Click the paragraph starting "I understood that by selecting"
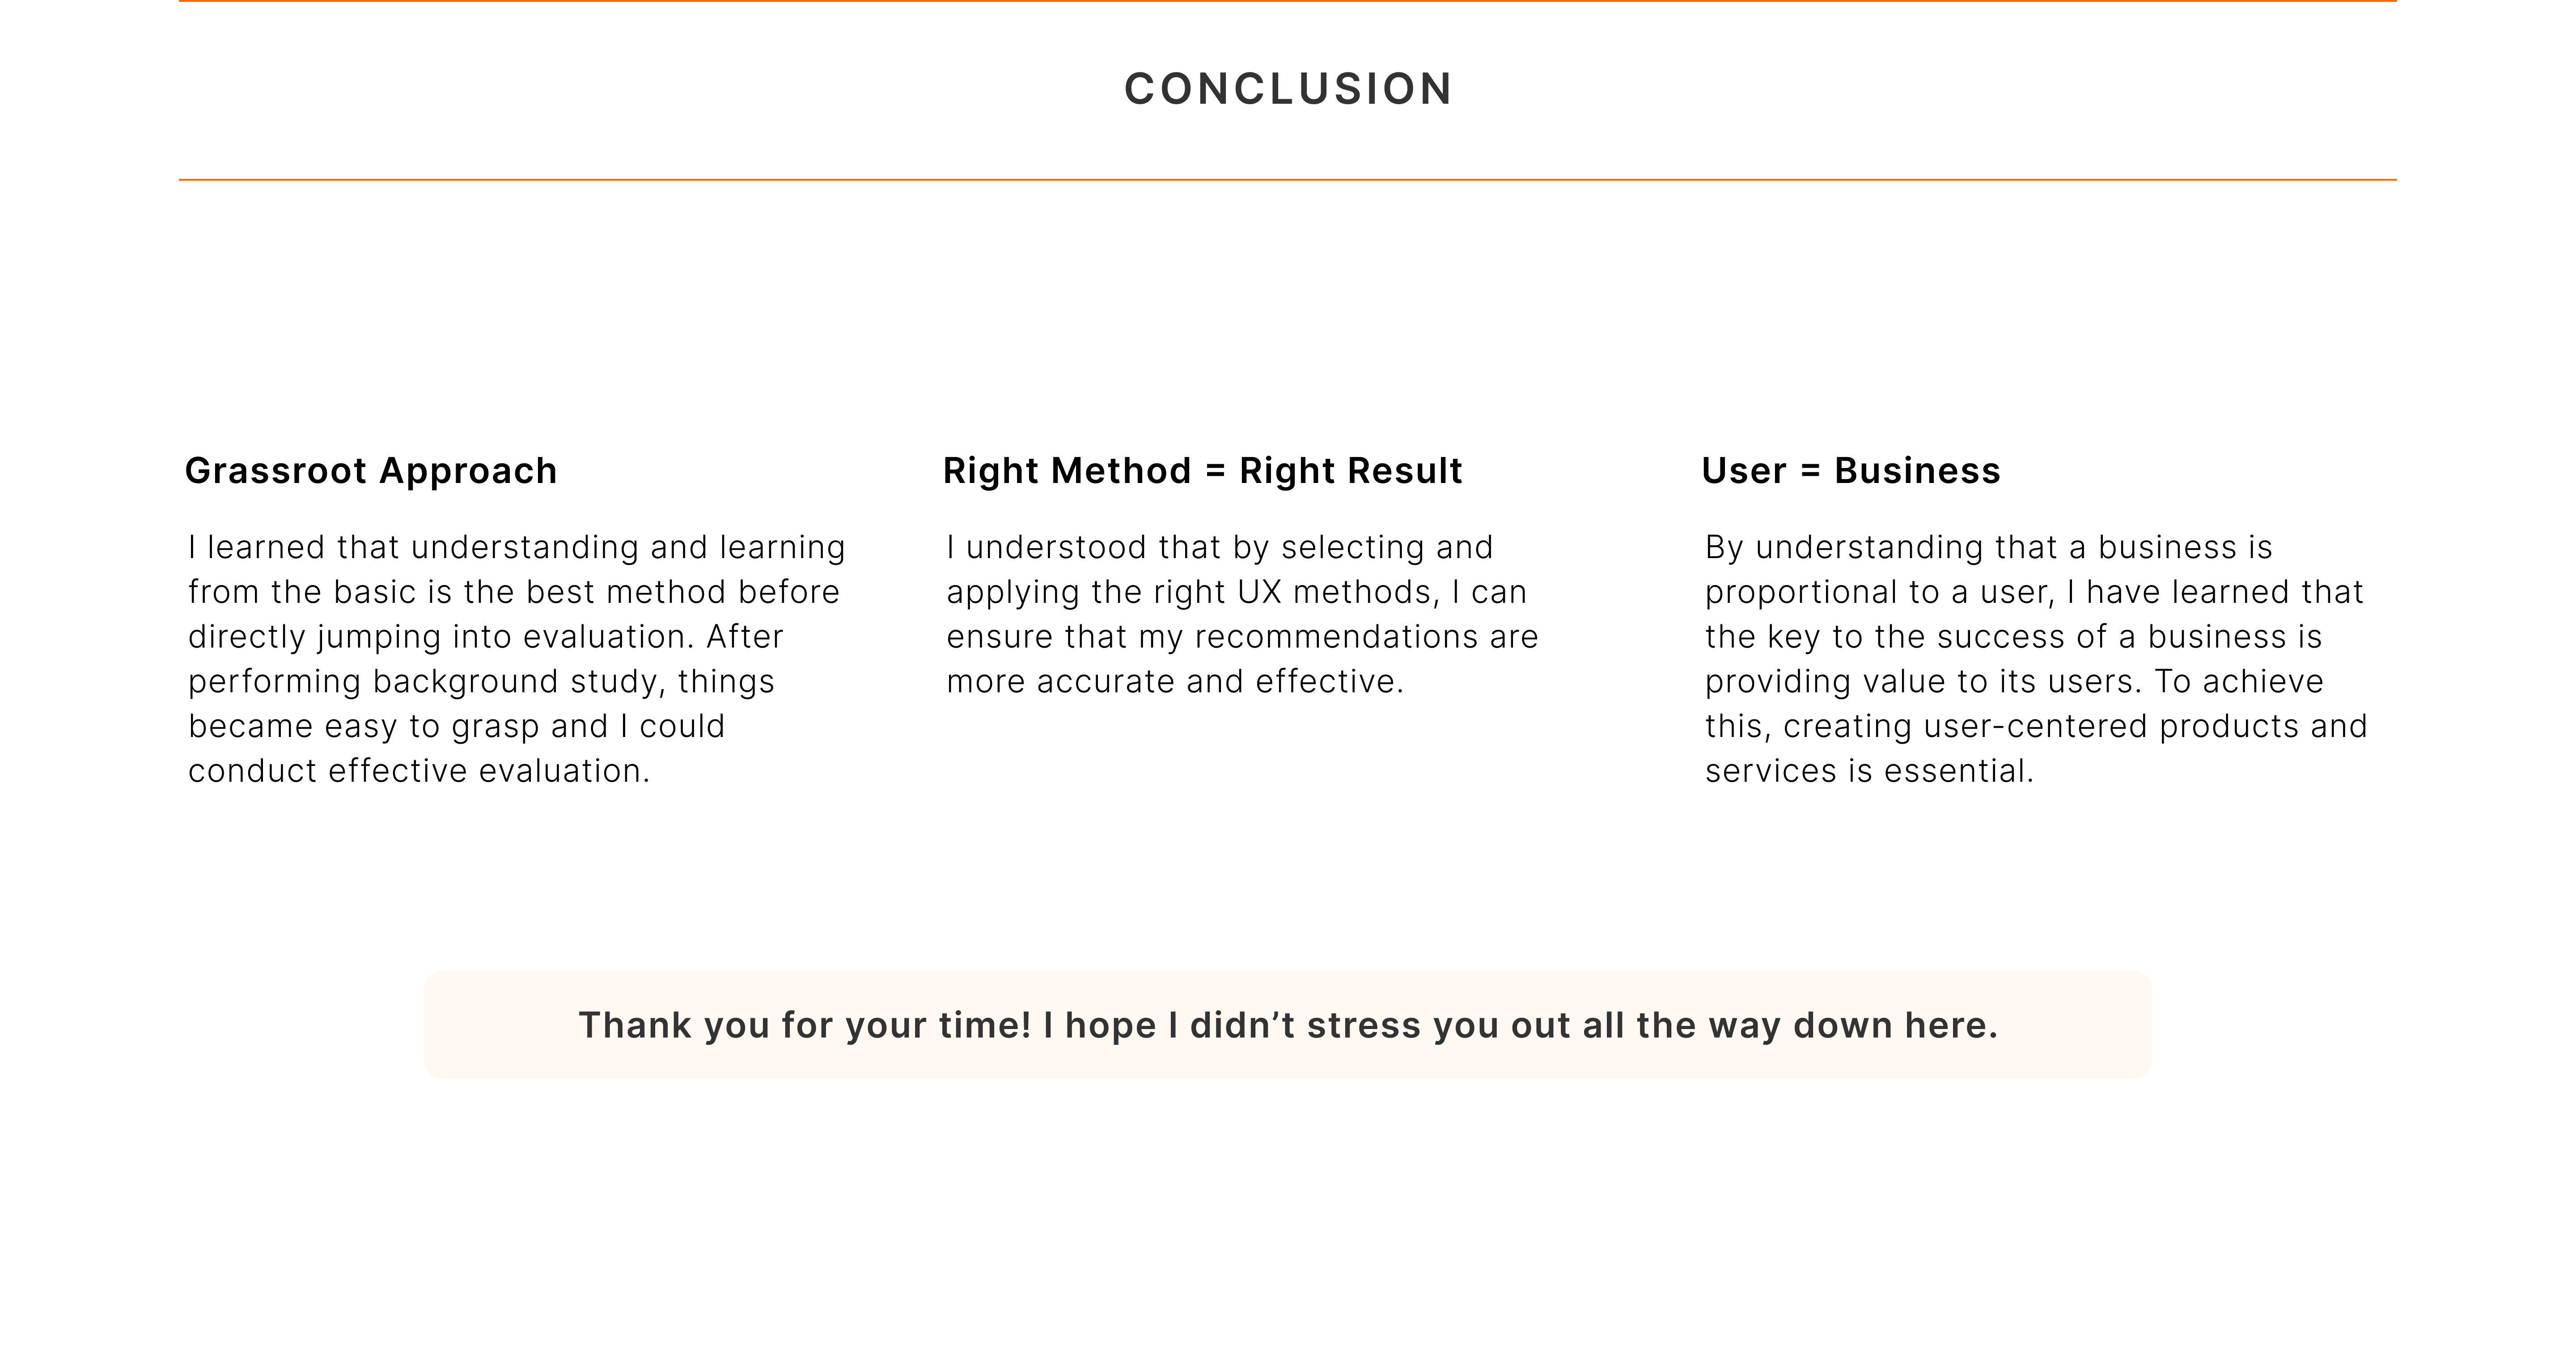The width and height of the screenshot is (2576, 1347). pyautogui.click(x=1242, y=614)
